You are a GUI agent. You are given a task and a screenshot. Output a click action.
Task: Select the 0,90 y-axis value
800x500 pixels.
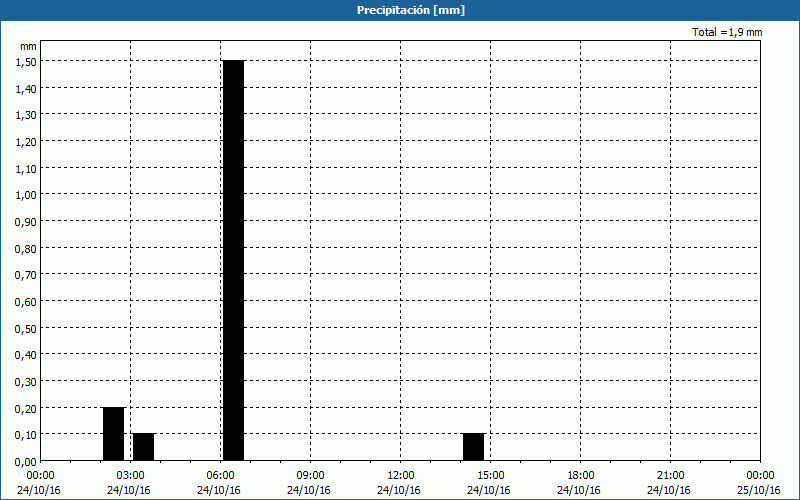pyautogui.click(x=26, y=221)
